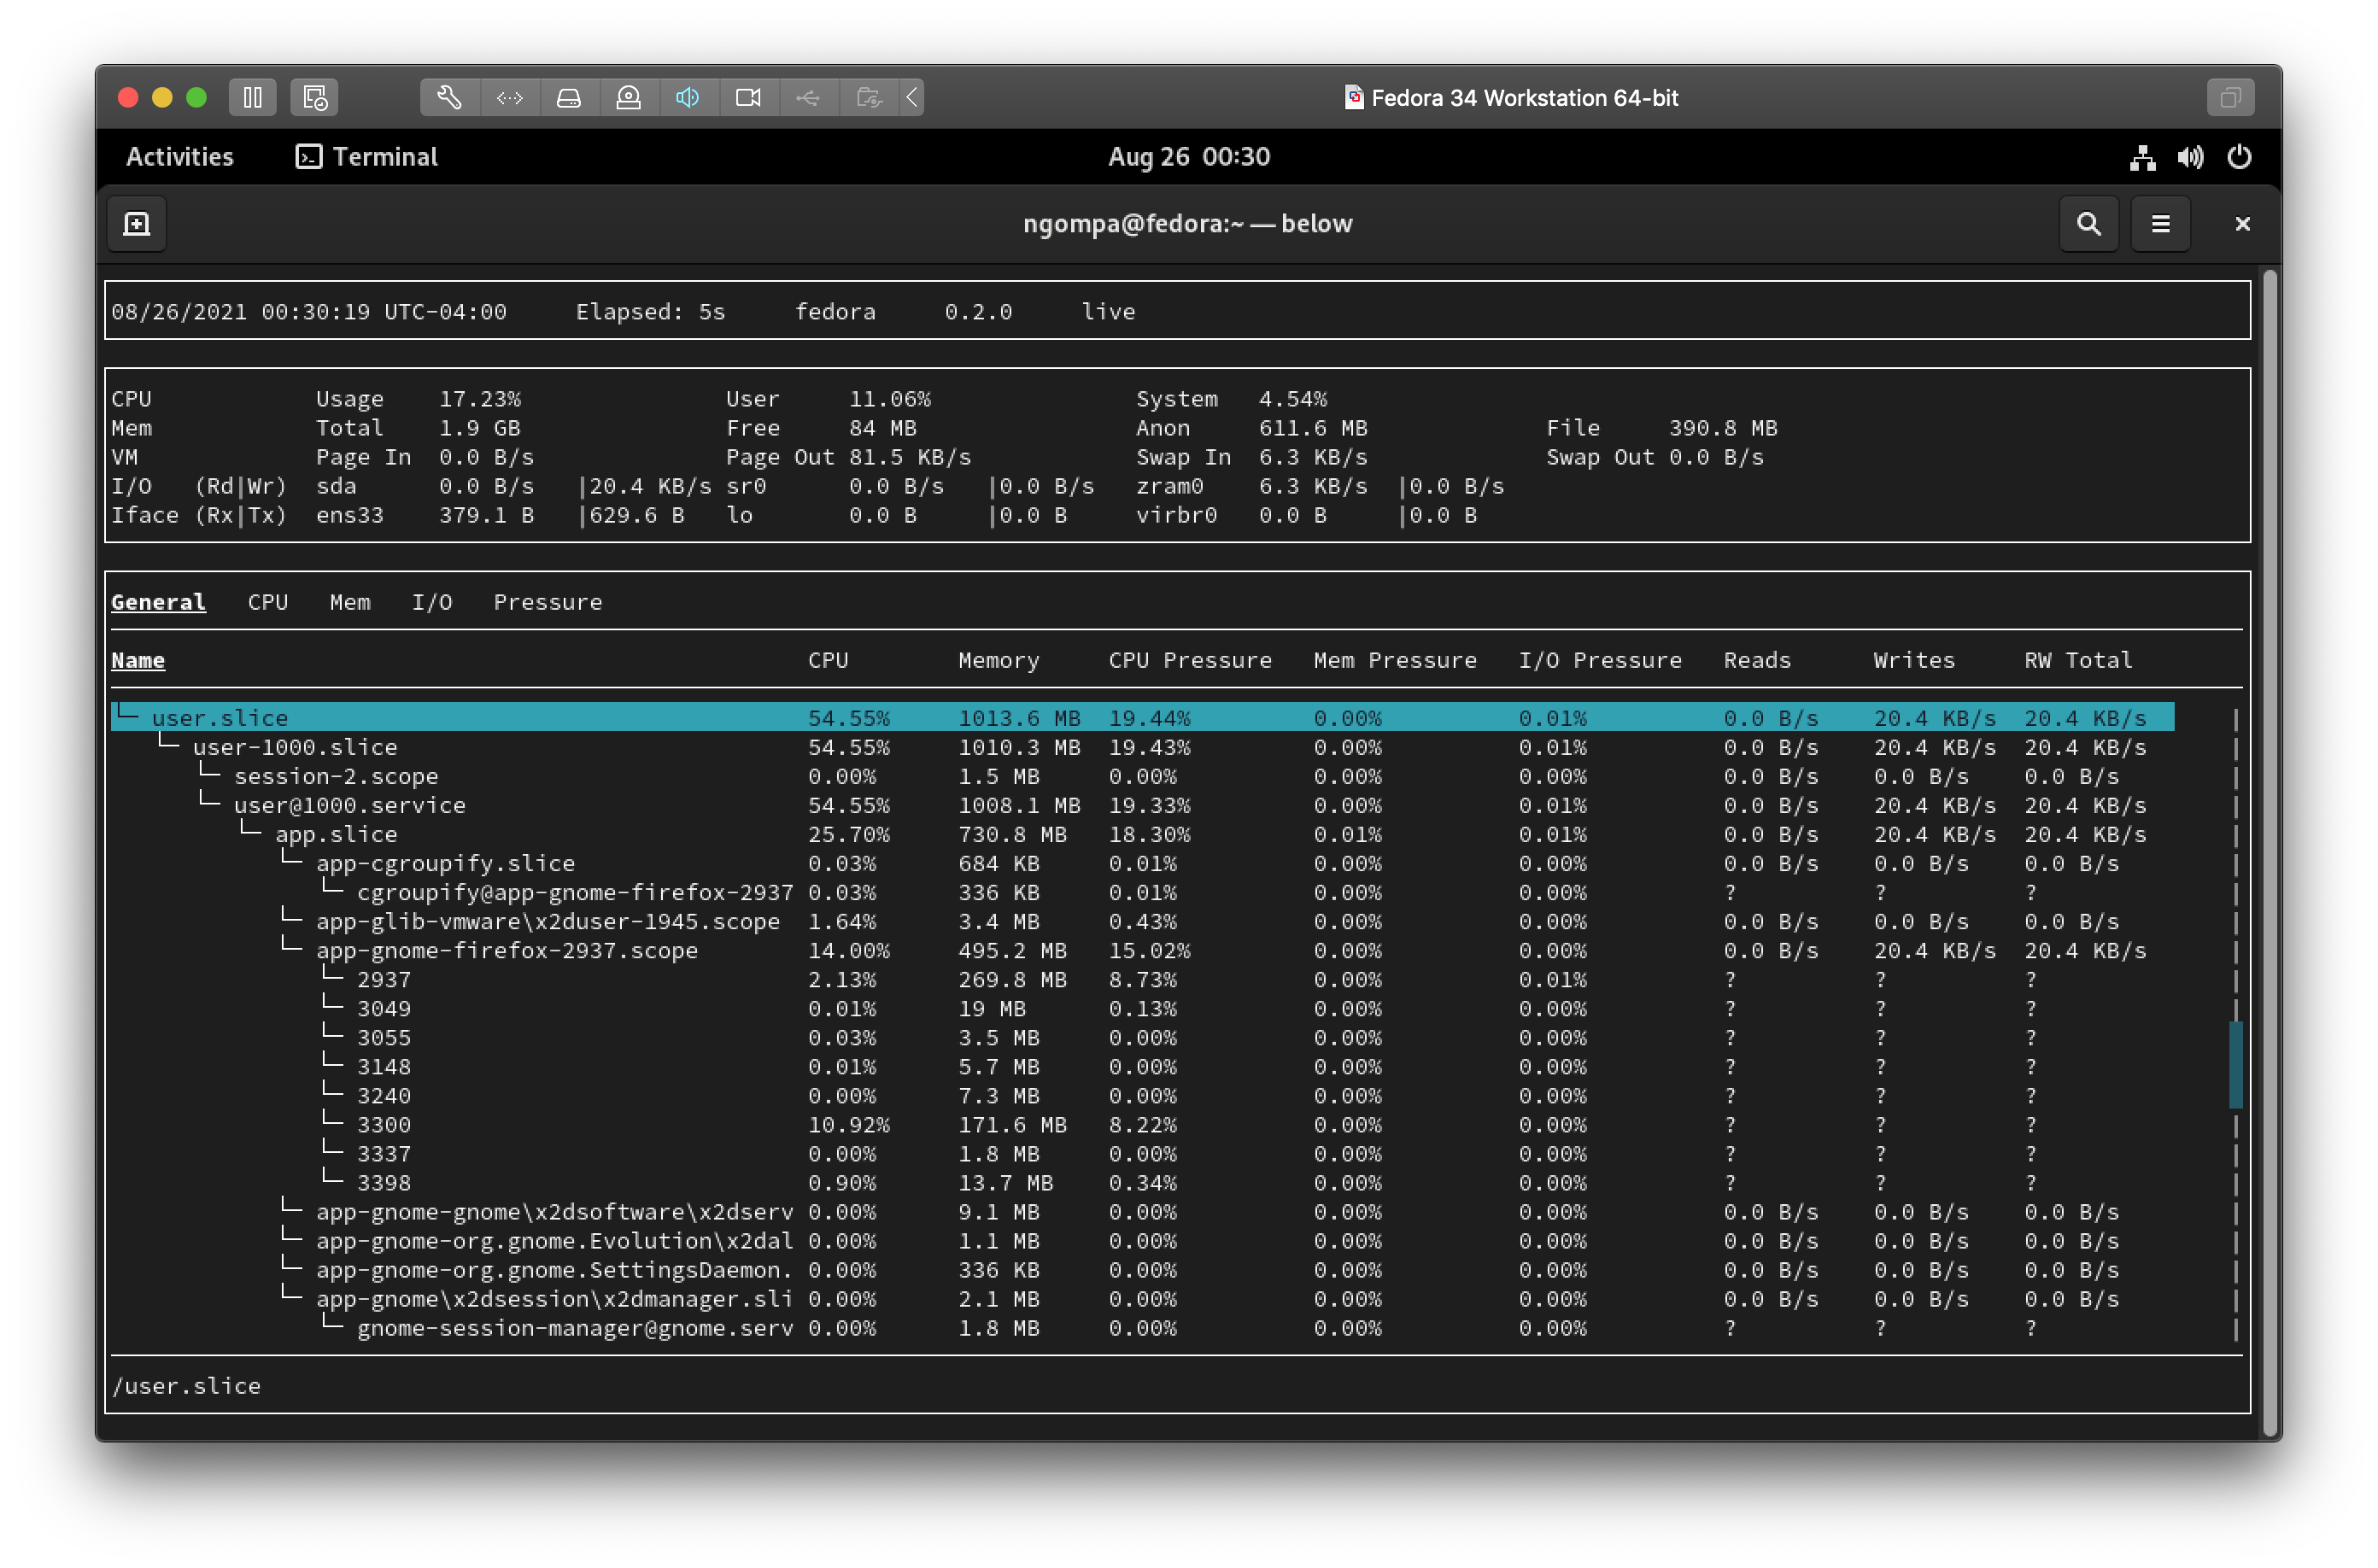This screenshot has height=1568, width=2378.
Task: Click the network adapter arrows icon
Action: click(x=510, y=97)
